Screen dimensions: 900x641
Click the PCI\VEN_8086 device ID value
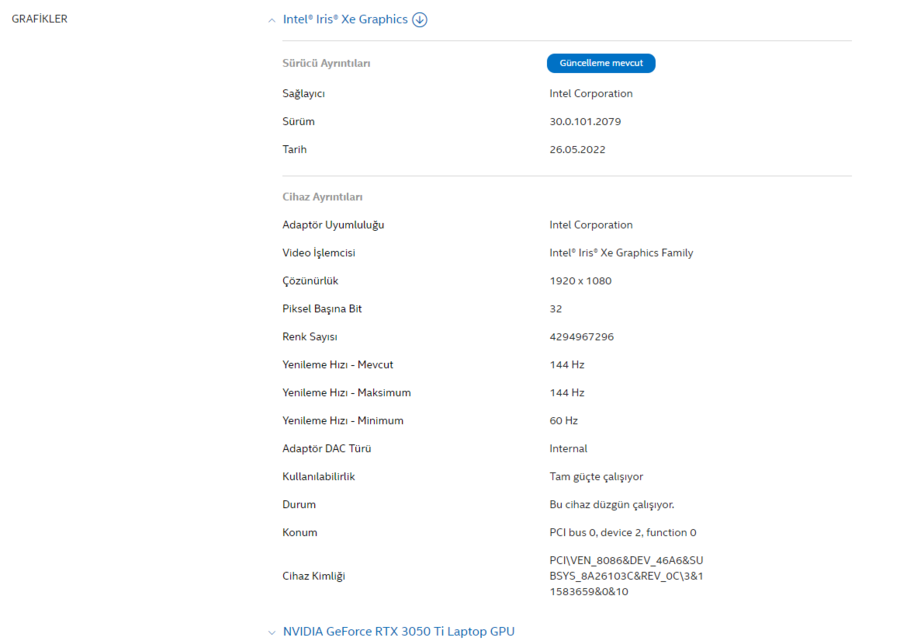coord(626,576)
